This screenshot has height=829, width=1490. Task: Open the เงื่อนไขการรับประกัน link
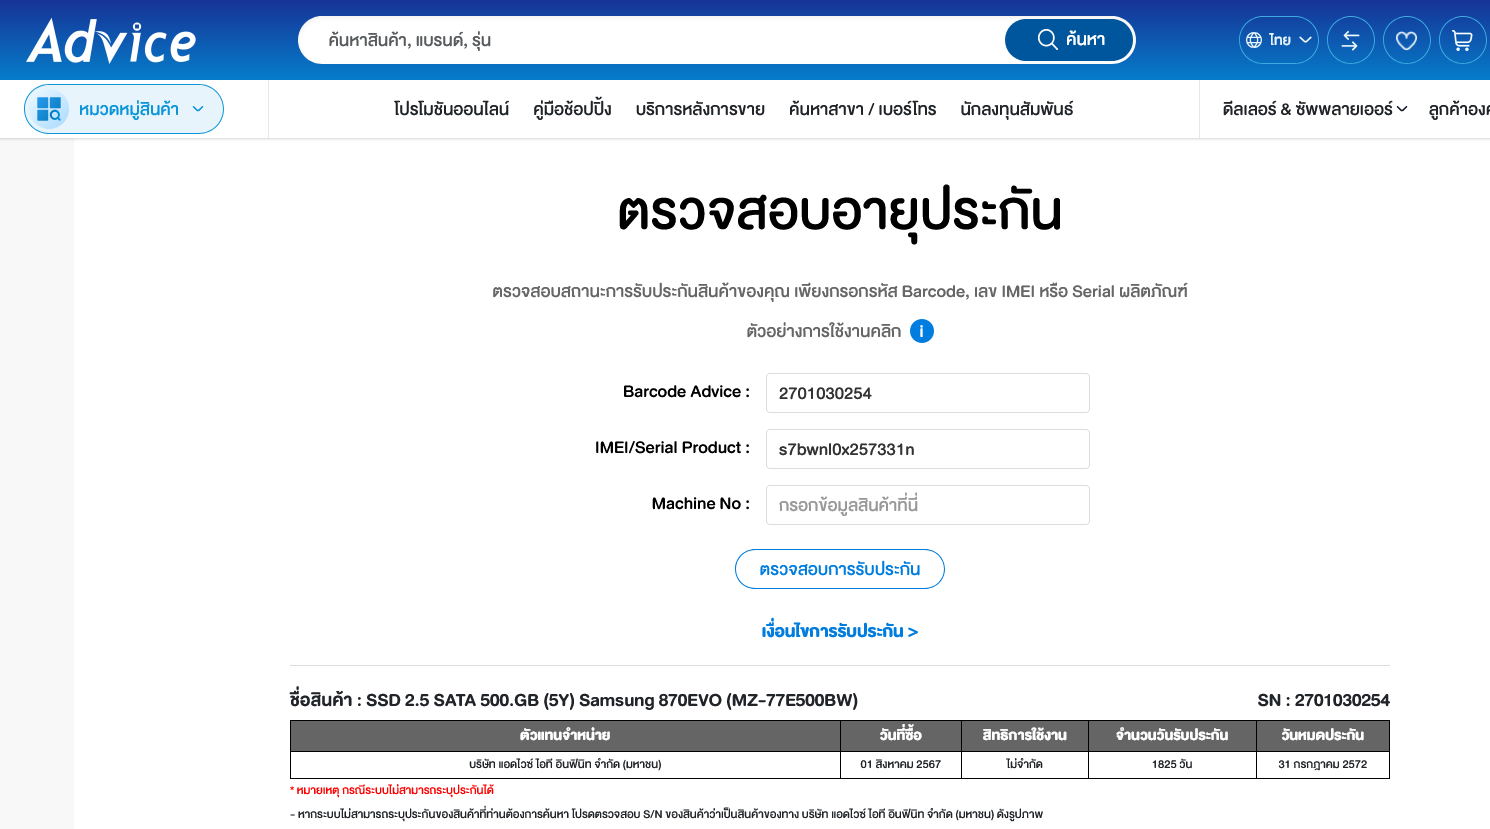click(x=839, y=631)
